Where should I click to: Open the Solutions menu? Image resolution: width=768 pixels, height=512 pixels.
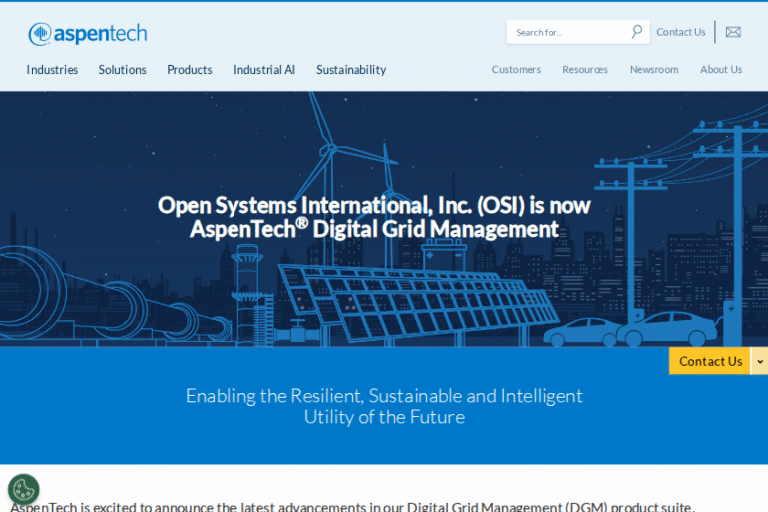[x=122, y=70]
